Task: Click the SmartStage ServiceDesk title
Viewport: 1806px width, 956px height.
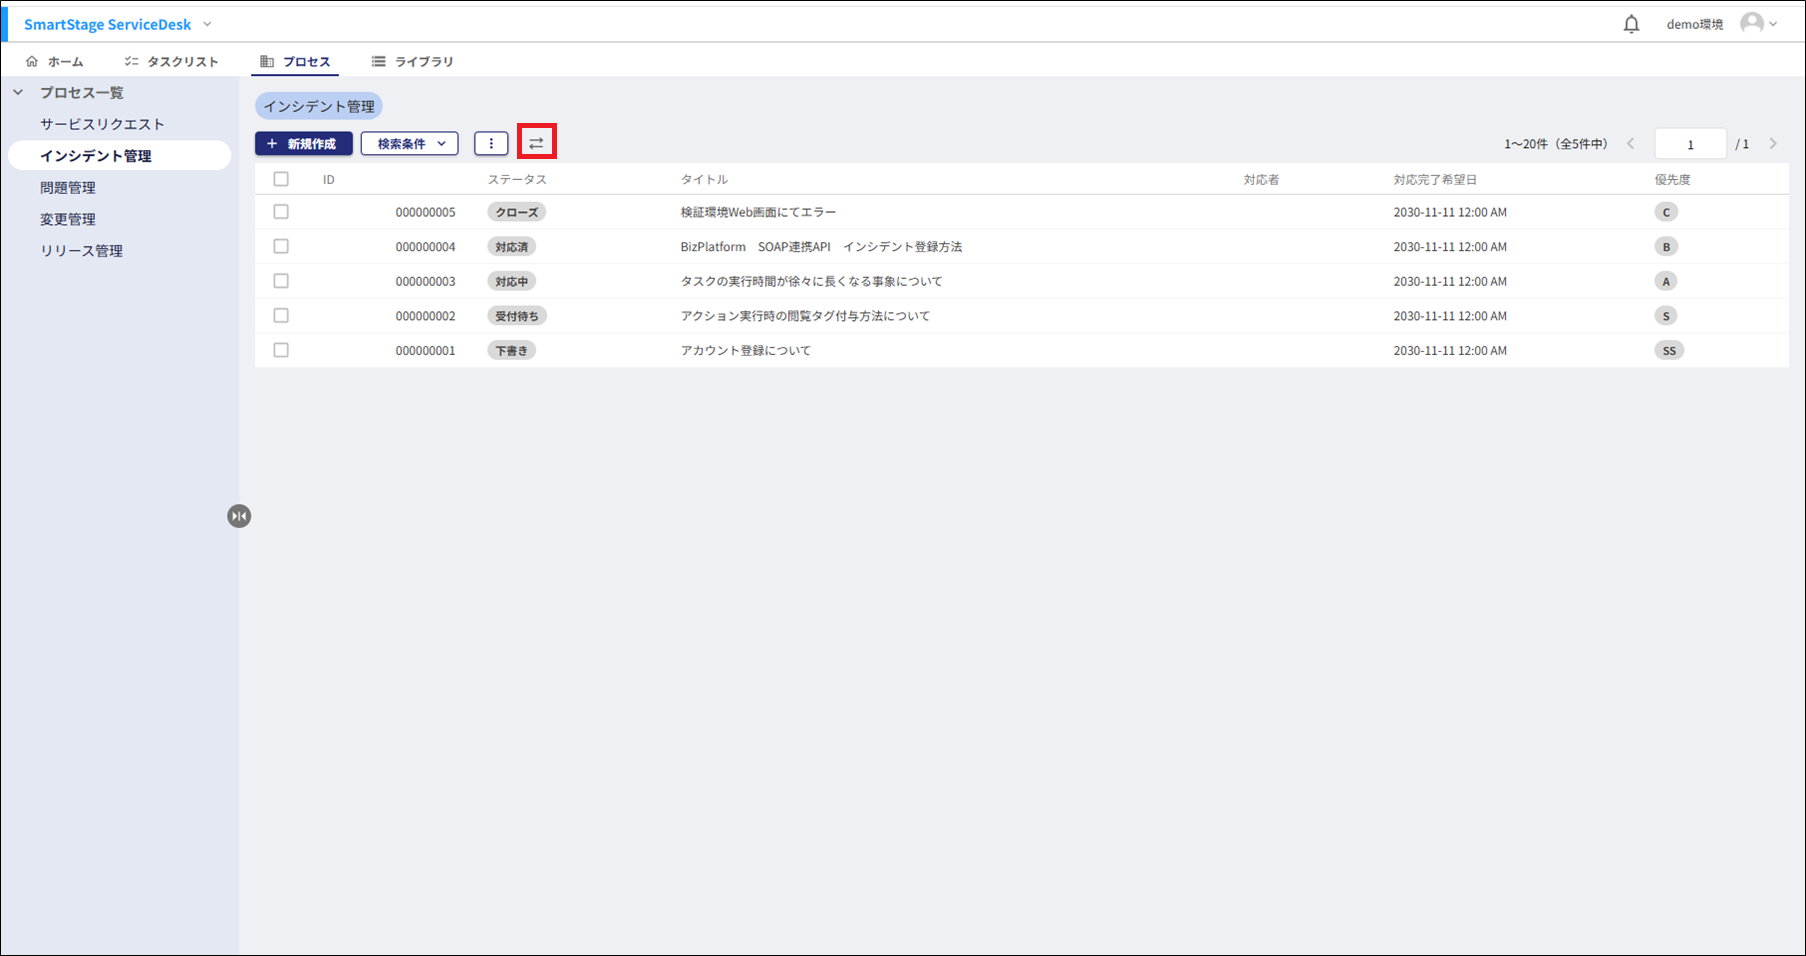Action: [107, 24]
